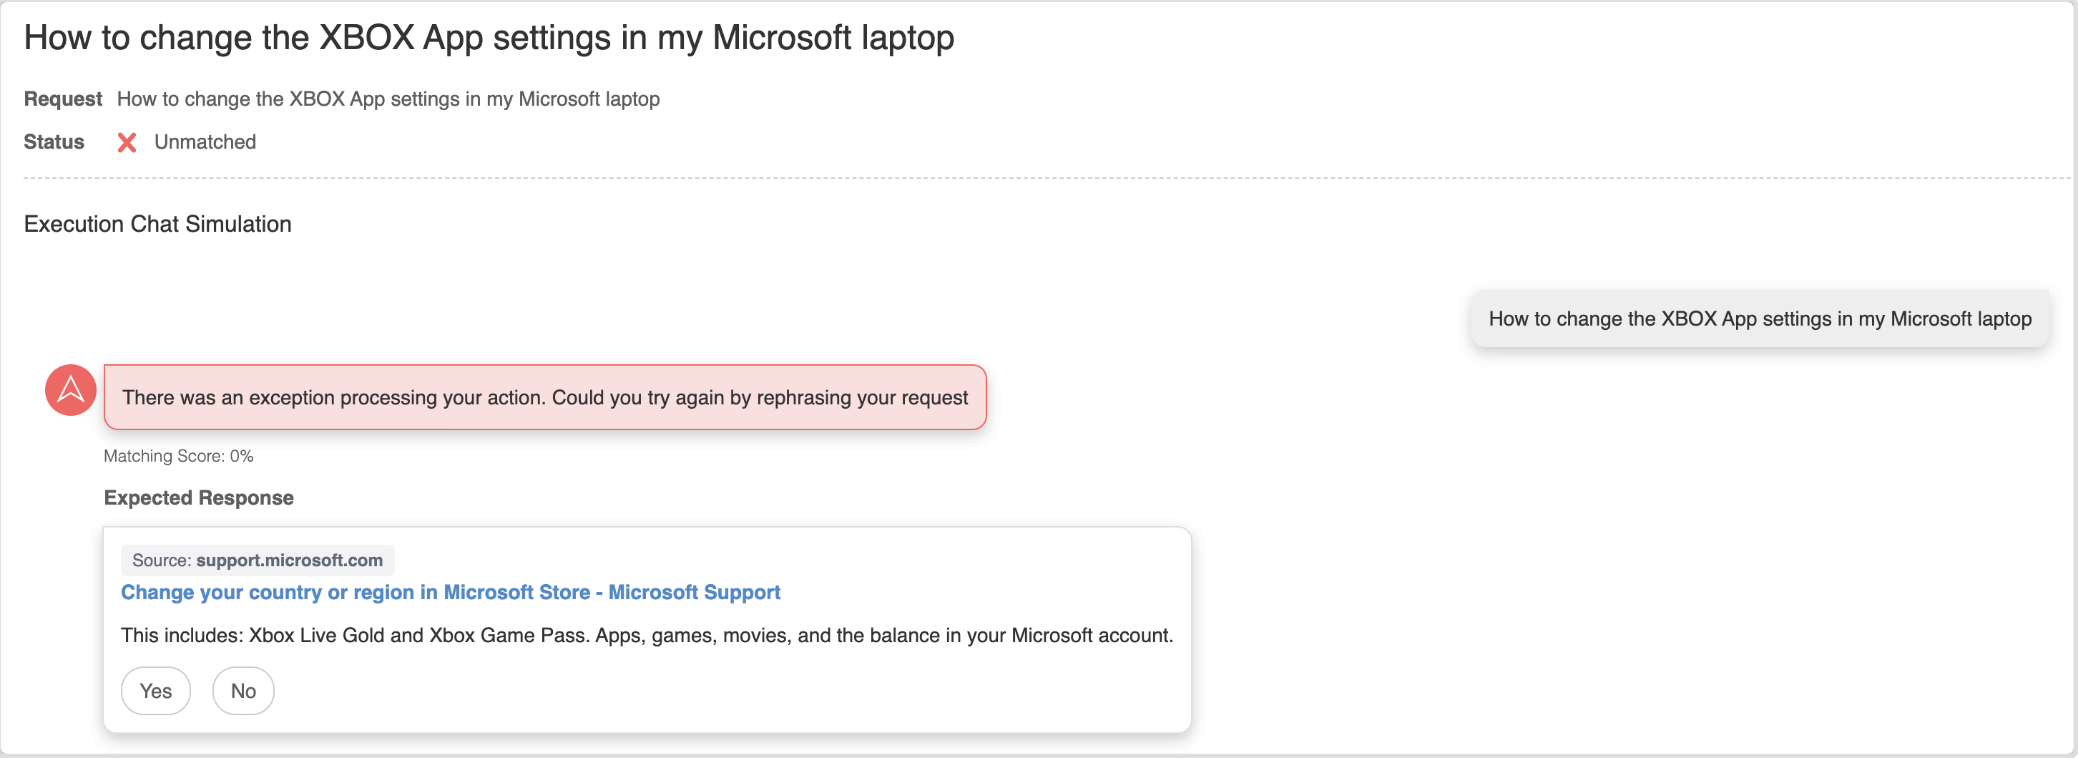Click the Status label

(x=54, y=142)
